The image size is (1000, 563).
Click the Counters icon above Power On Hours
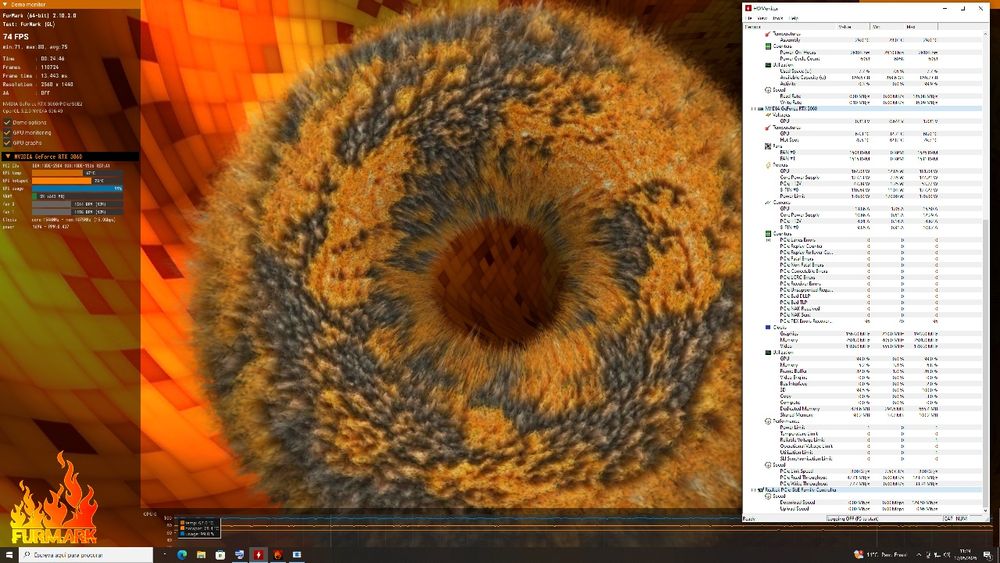click(x=768, y=47)
